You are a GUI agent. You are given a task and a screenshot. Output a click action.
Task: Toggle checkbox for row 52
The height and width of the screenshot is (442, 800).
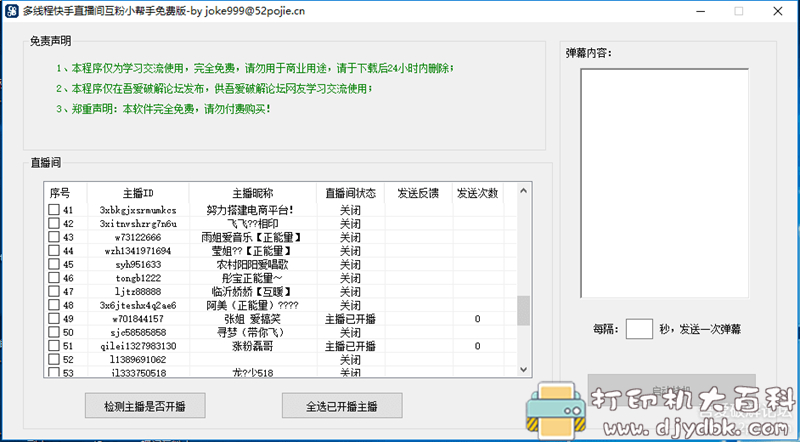pyautogui.click(x=54, y=359)
